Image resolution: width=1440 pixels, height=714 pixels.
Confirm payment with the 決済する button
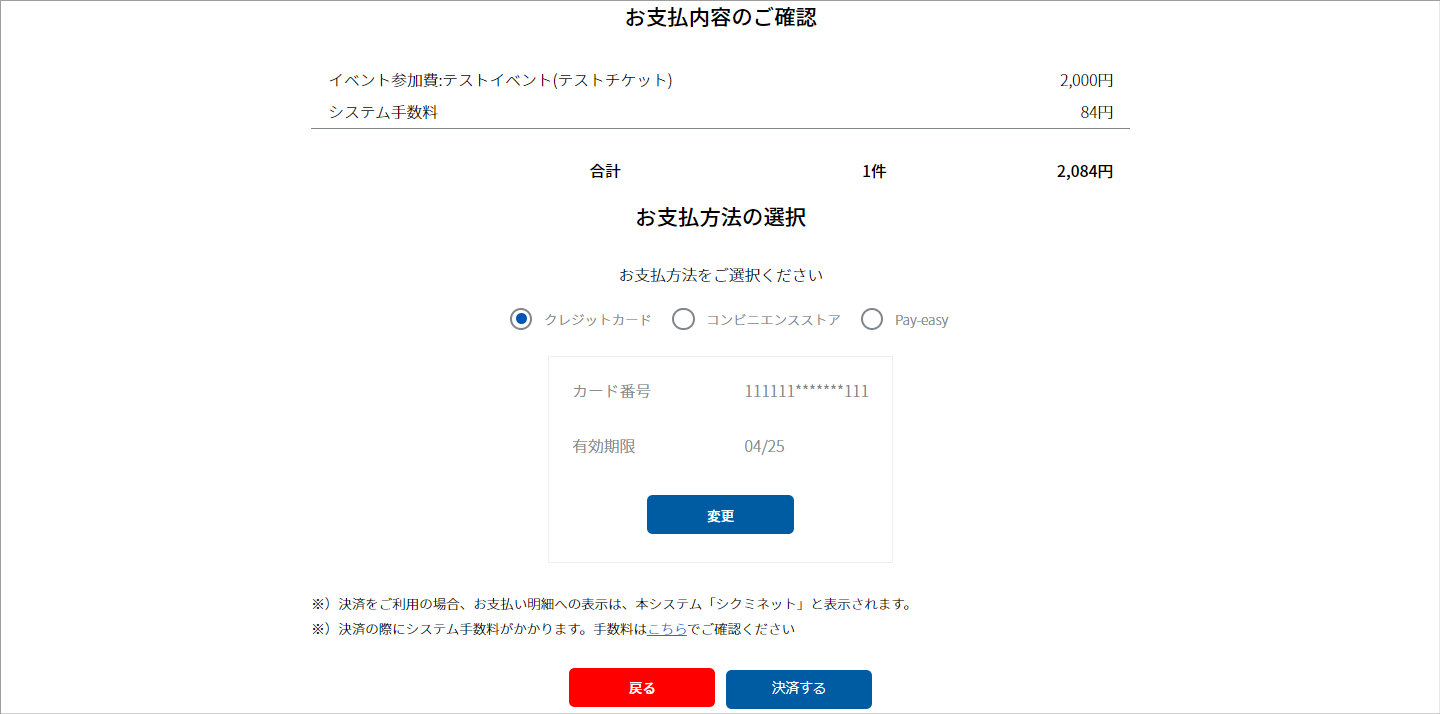799,688
